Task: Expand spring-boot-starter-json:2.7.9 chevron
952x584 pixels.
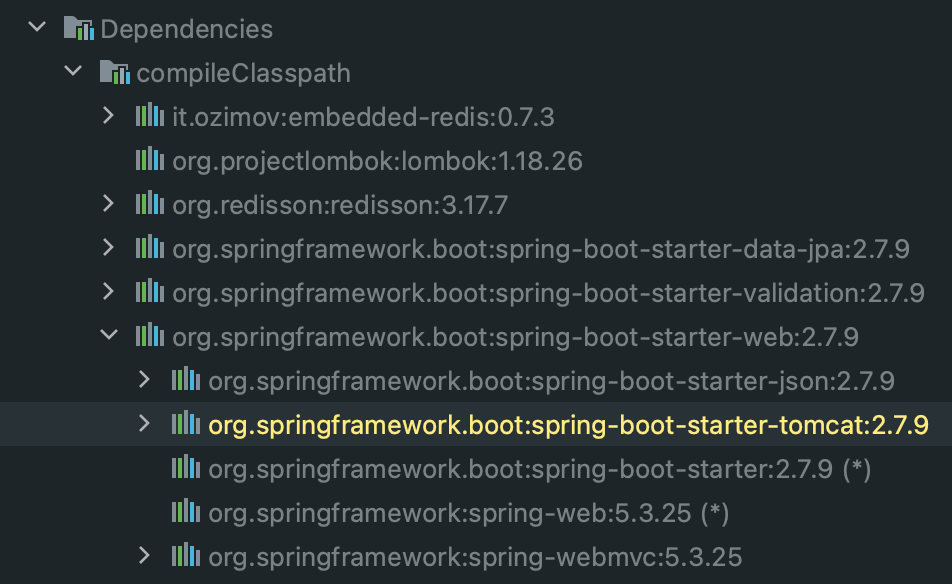Action: (144, 379)
